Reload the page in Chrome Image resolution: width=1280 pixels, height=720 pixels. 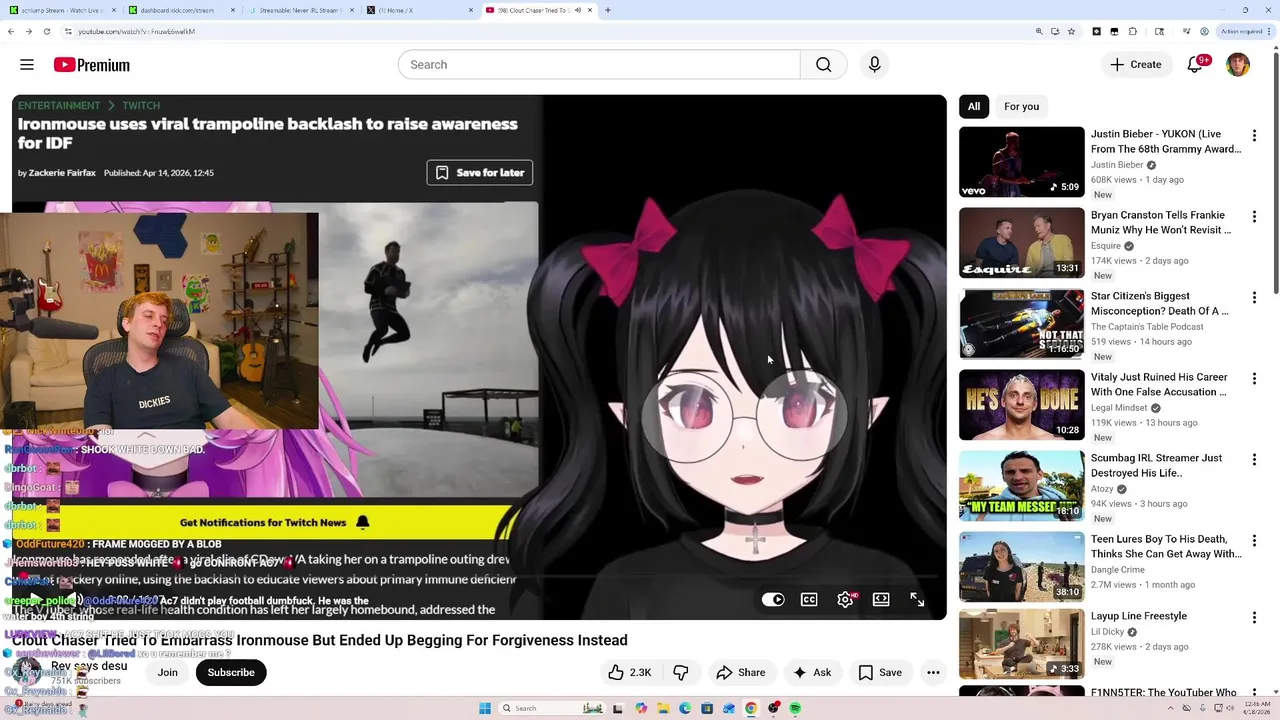click(x=46, y=31)
